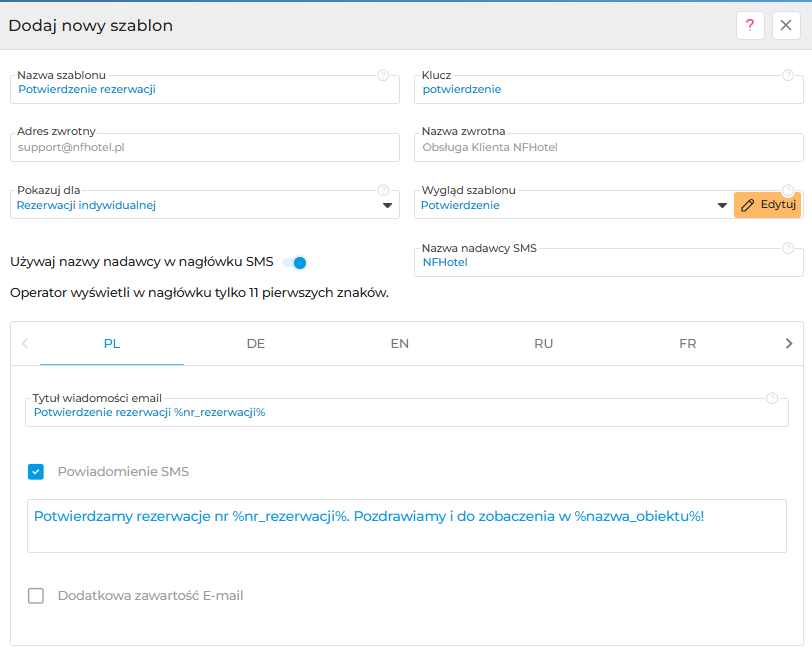Switch to the PL language tab

tap(112, 344)
